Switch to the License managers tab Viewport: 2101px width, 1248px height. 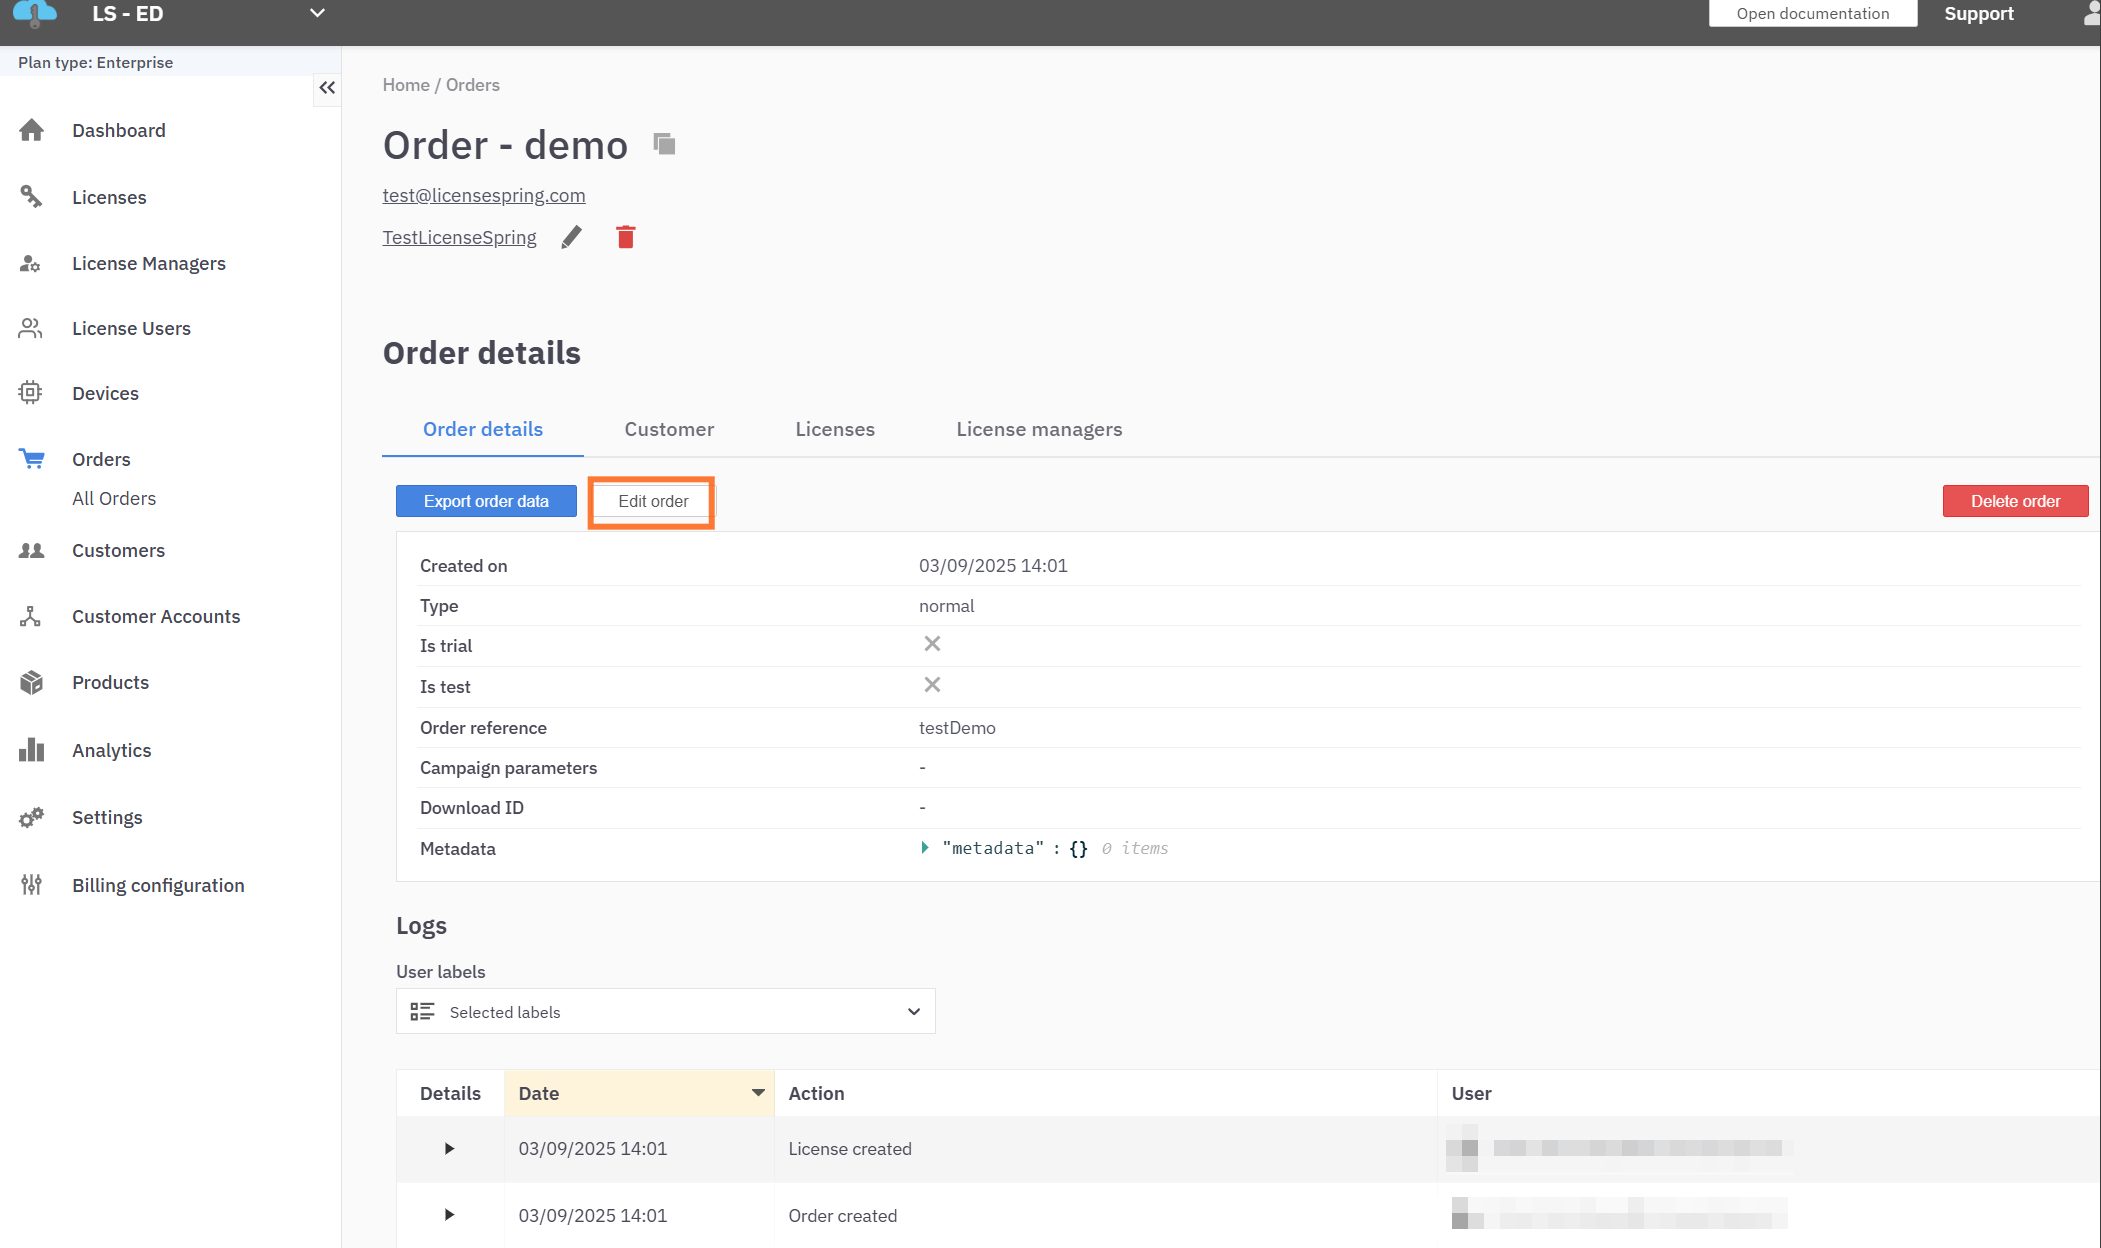click(1039, 429)
